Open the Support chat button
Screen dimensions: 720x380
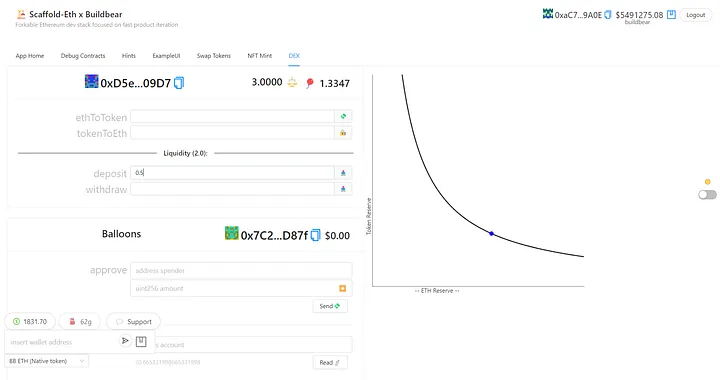pyautogui.click(x=133, y=322)
